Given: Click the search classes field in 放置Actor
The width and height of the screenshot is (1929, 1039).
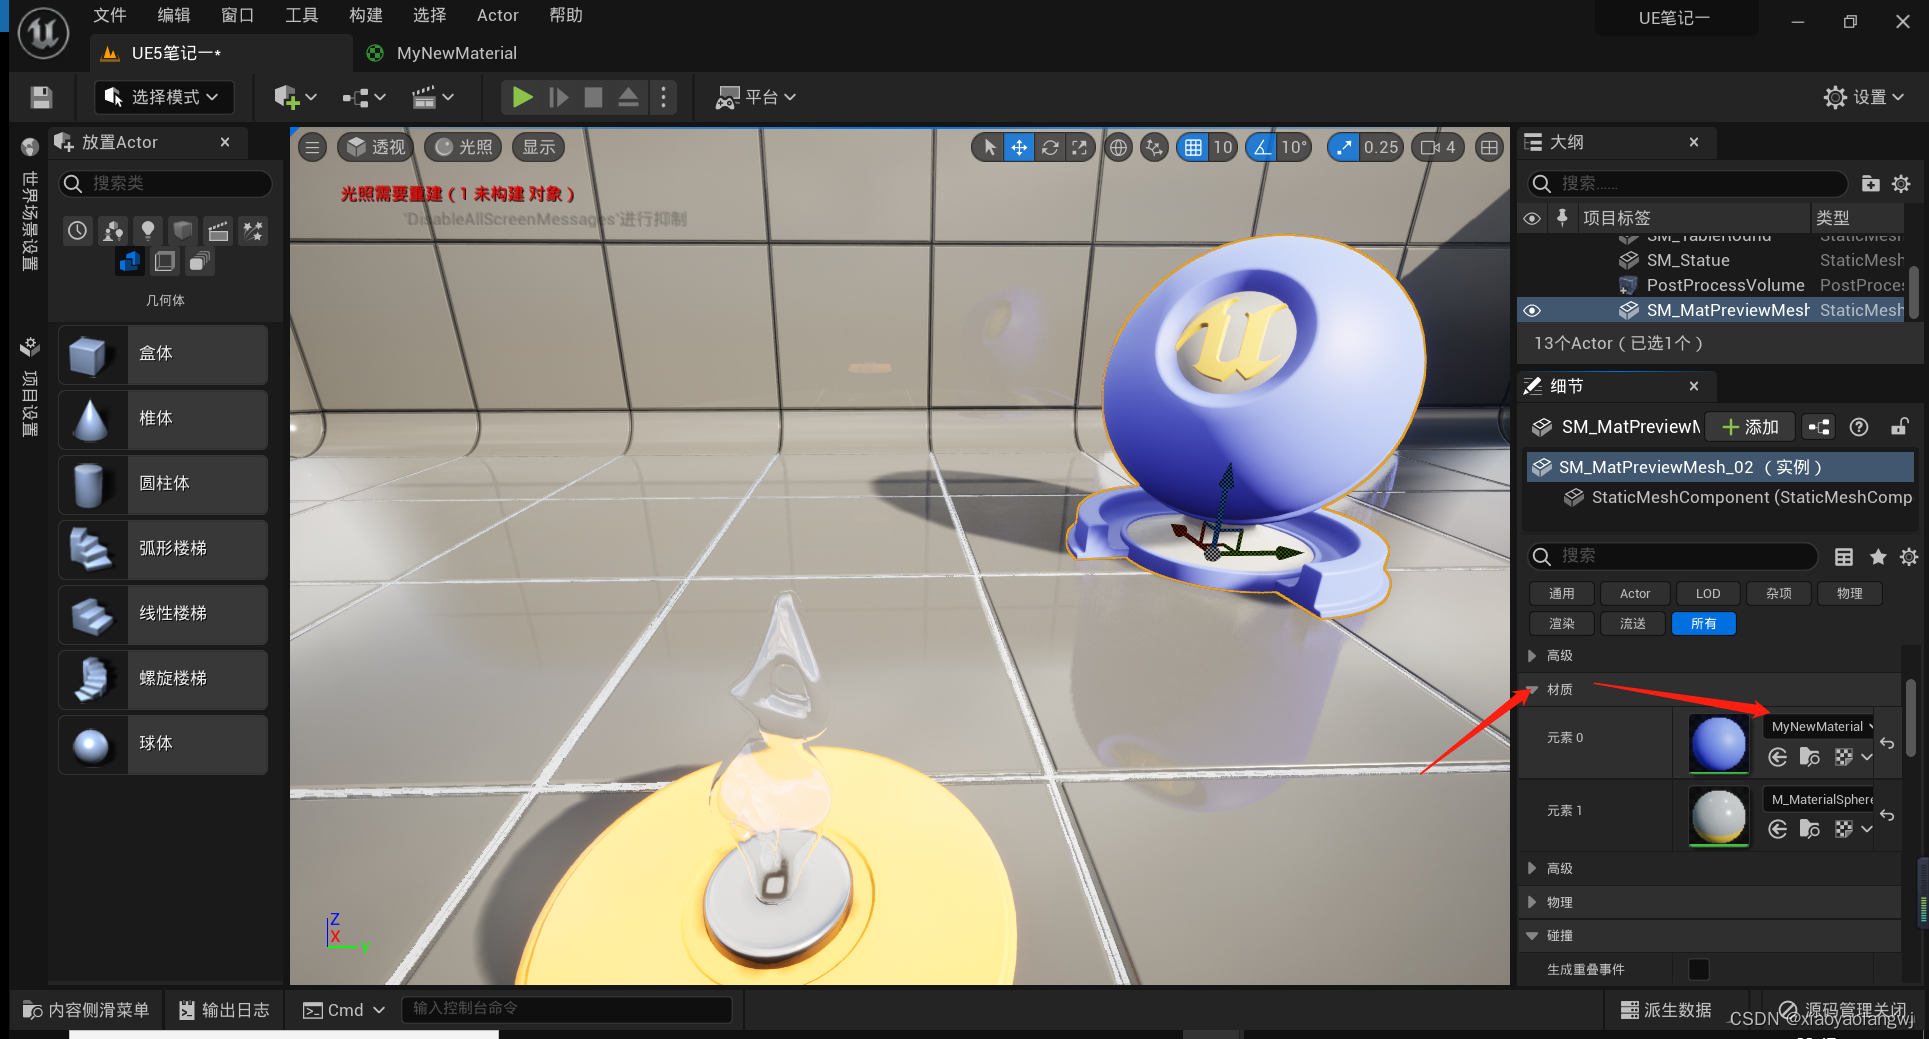Looking at the screenshot, I should coord(166,183).
